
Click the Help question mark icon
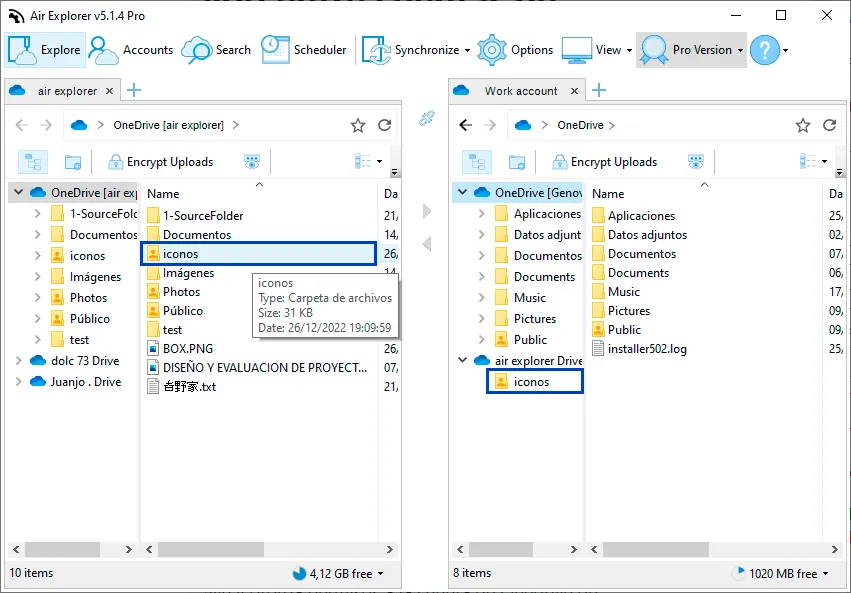(765, 50)
